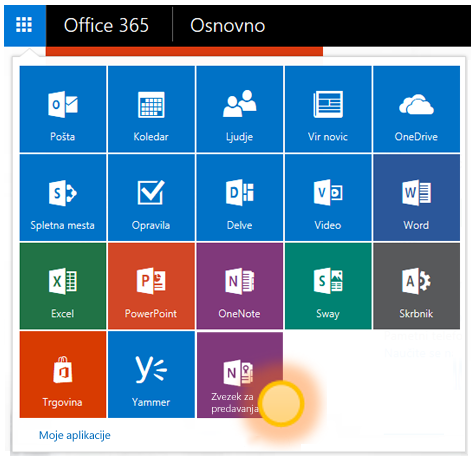Open the Trgovina store tile
The width and height of the screenshot is (471, 456).
pos(63,374)
